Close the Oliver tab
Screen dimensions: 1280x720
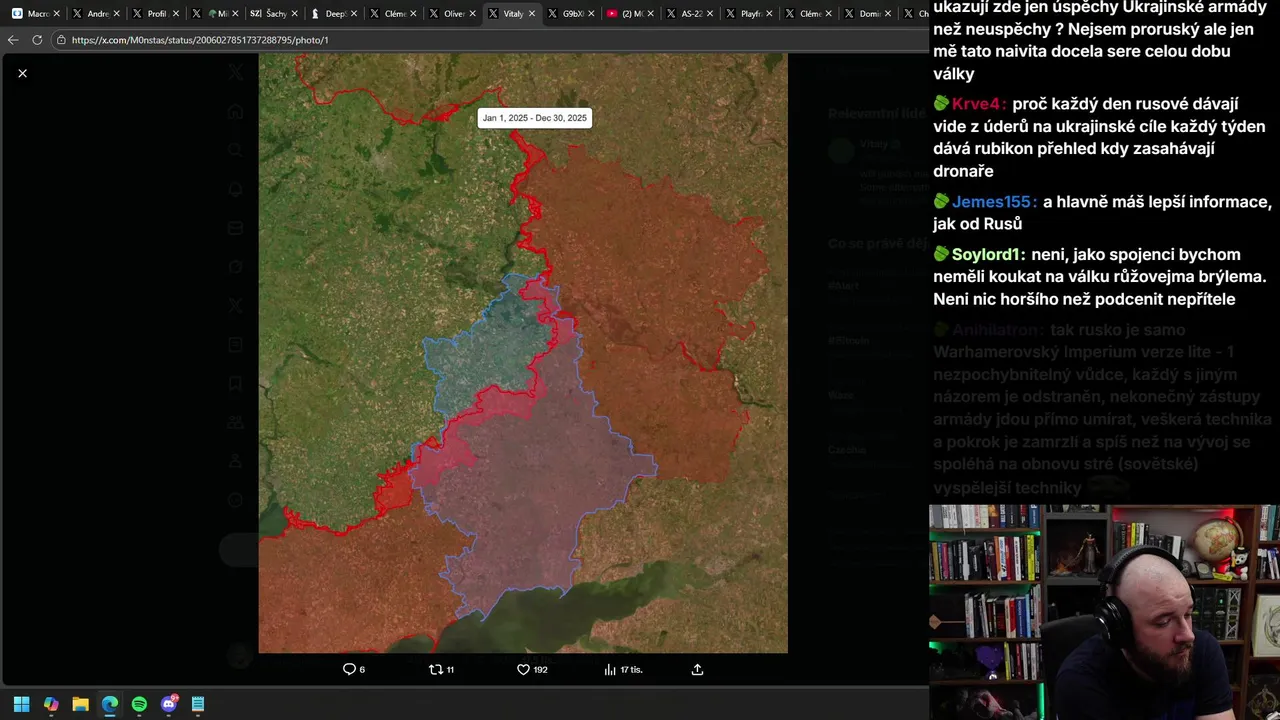[x=473, y=14]
